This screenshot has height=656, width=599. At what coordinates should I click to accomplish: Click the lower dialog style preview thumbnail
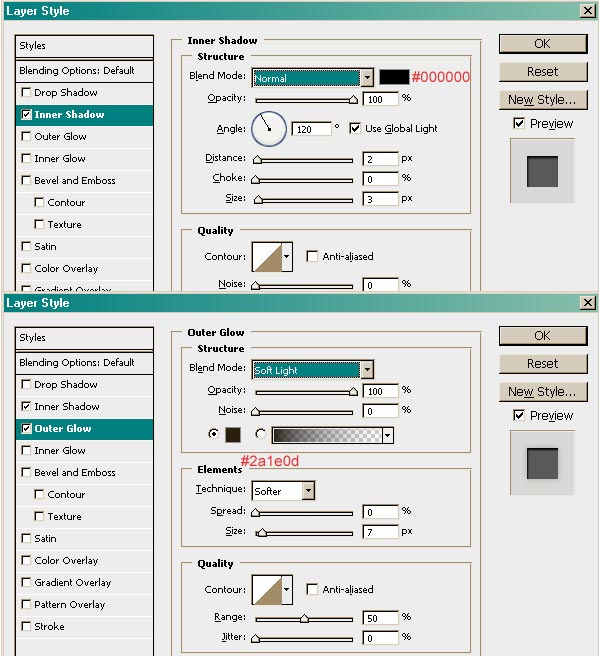click(542, 463)
